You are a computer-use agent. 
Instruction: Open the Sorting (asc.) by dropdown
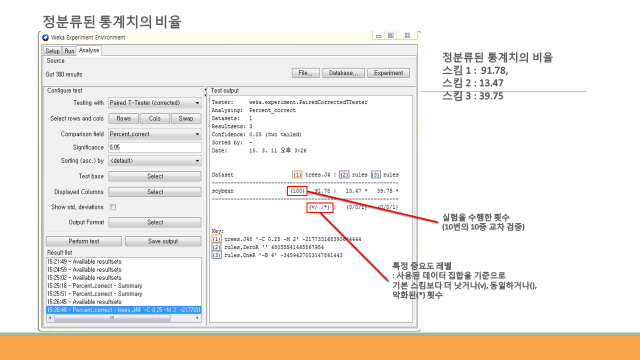click(155, 161)
